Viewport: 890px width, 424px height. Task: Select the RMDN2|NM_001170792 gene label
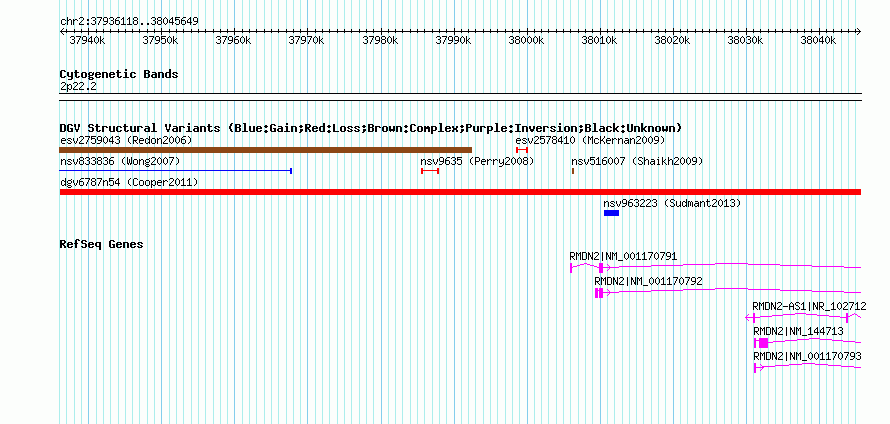[648, 281]
